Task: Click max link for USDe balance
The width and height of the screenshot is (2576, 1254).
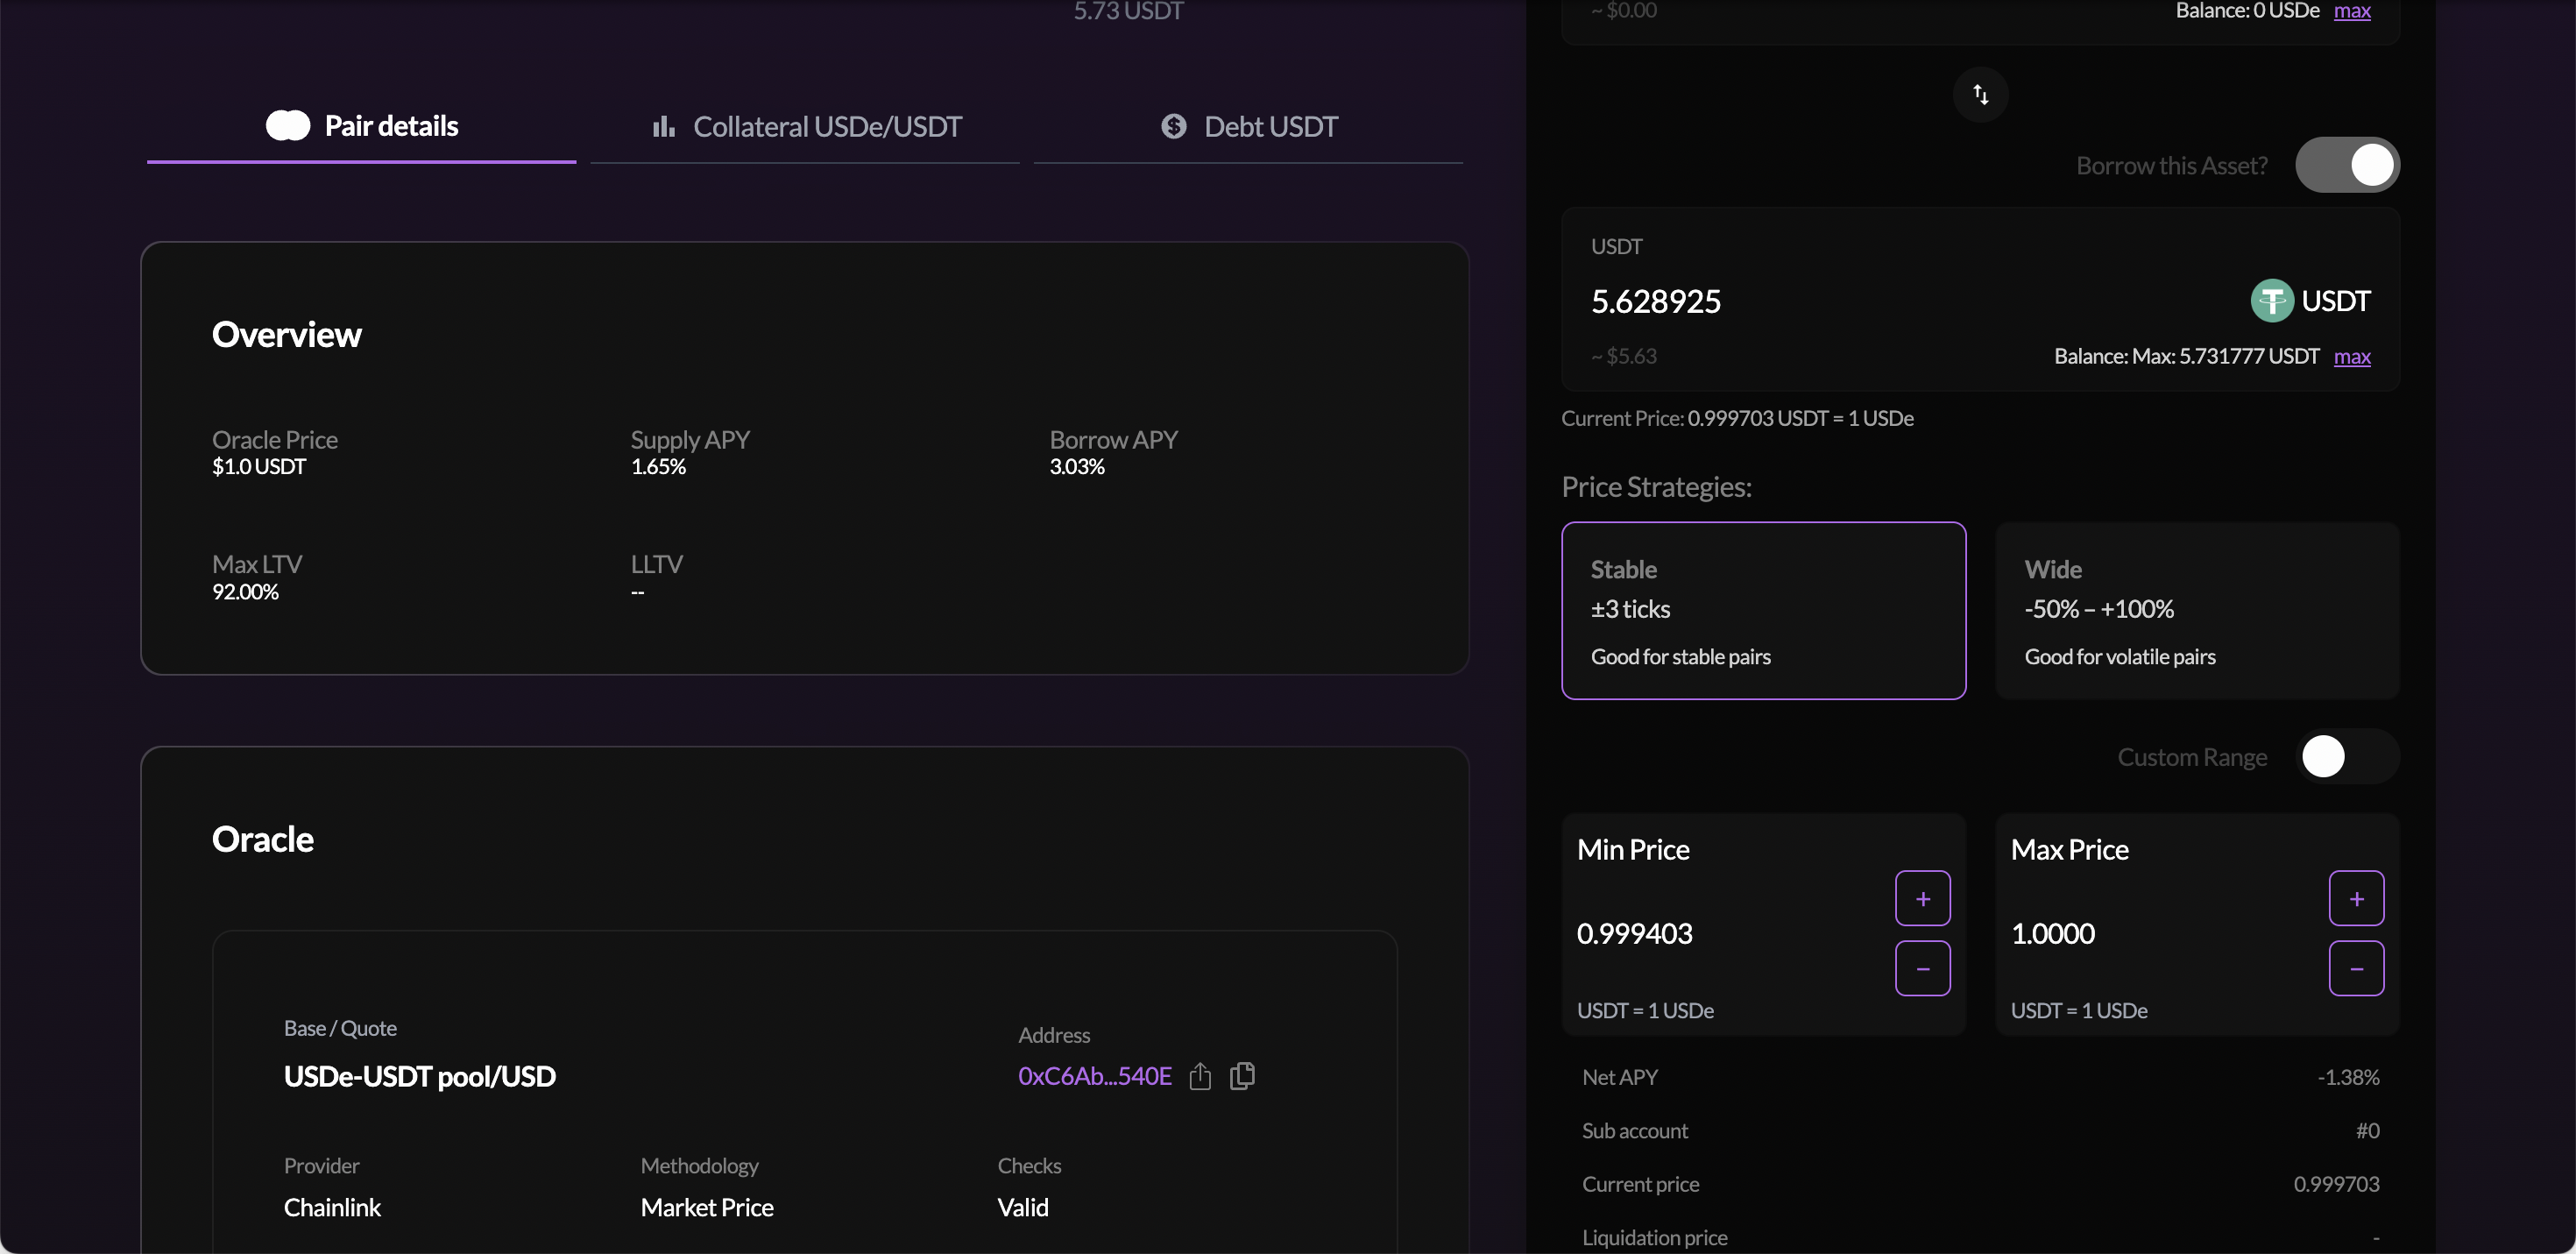Action: point(2352,11)
